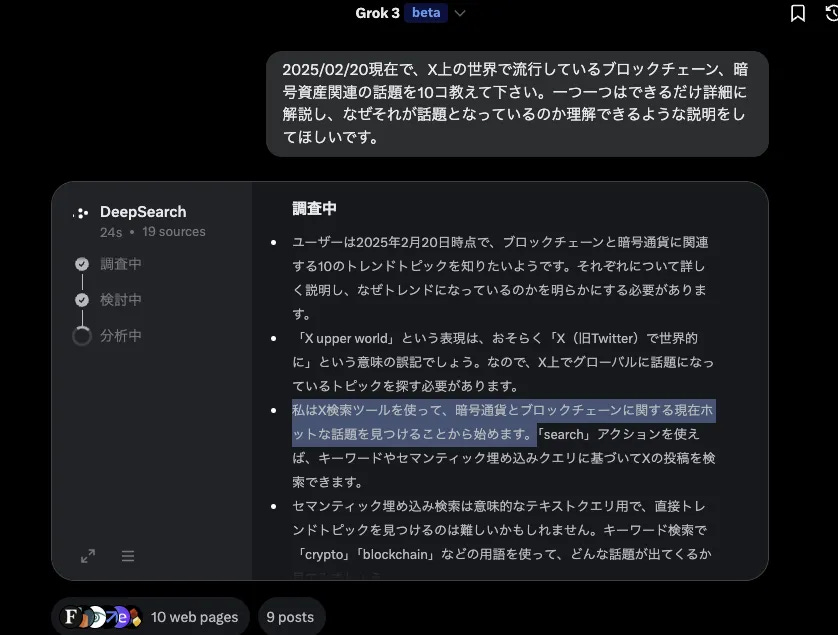Bookmark this conversation using the bookmark icon
This screenshot has height=635, width=838.
point(797,13)
